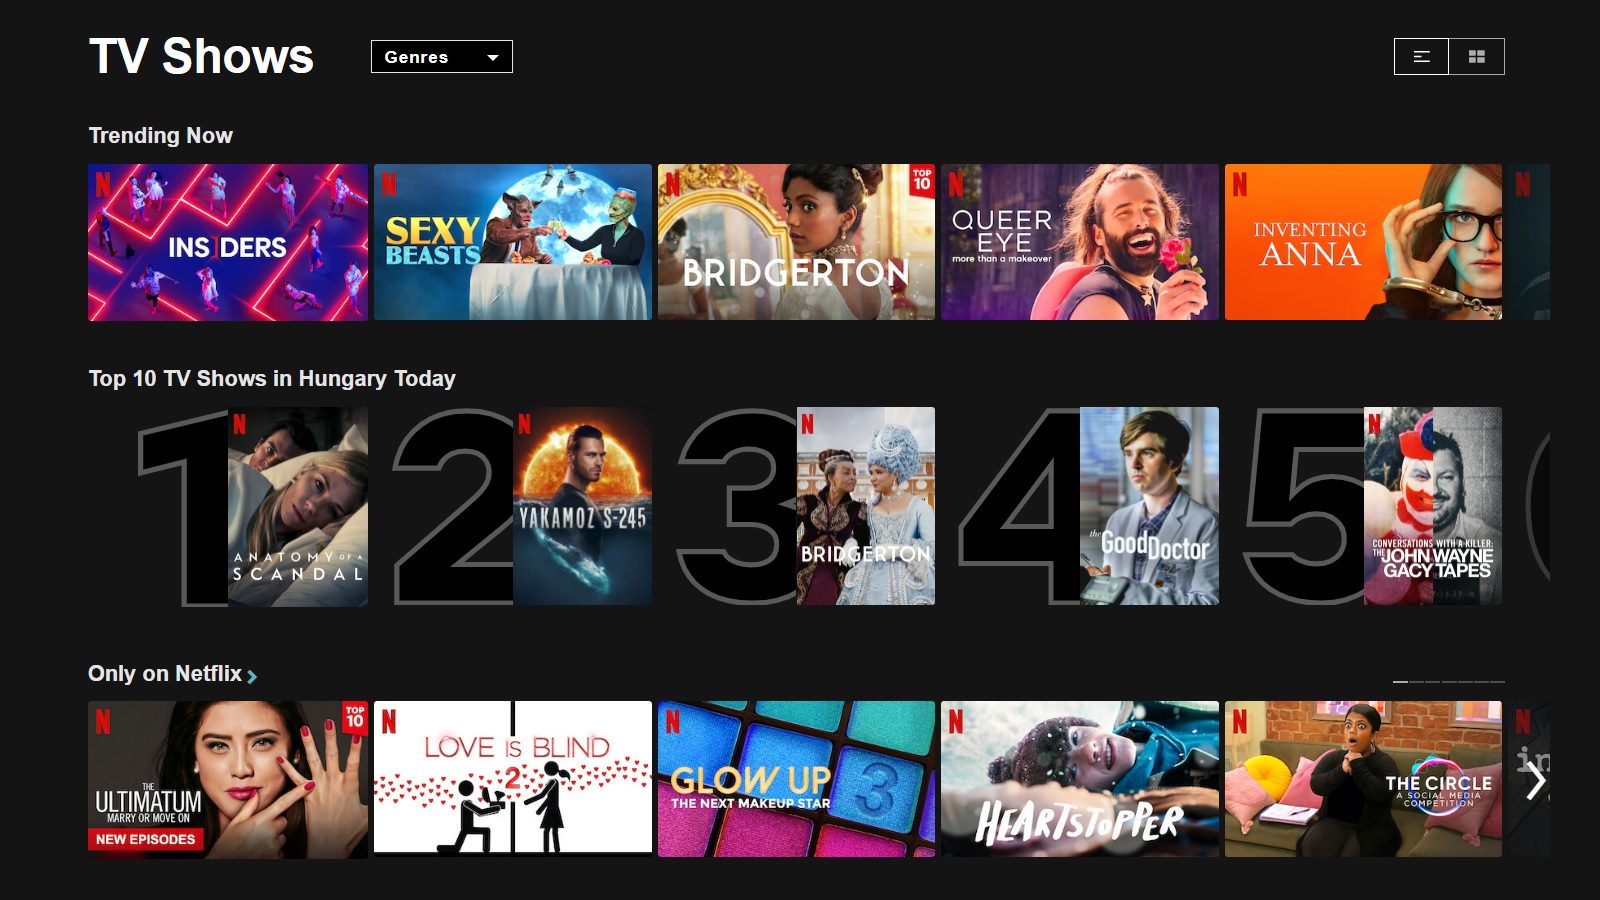The image size is (1600, 900).
Task: Switch to list view layout
Action: pyautogui.click(x=1421, y=57)
